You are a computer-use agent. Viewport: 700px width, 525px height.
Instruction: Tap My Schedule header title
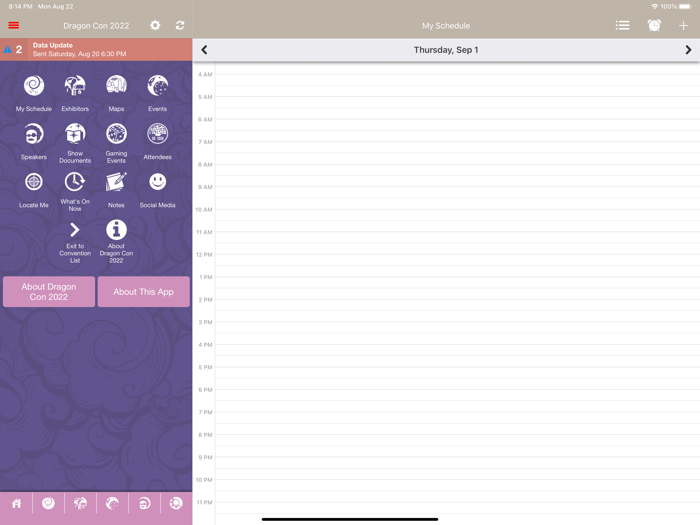(446, 26)
